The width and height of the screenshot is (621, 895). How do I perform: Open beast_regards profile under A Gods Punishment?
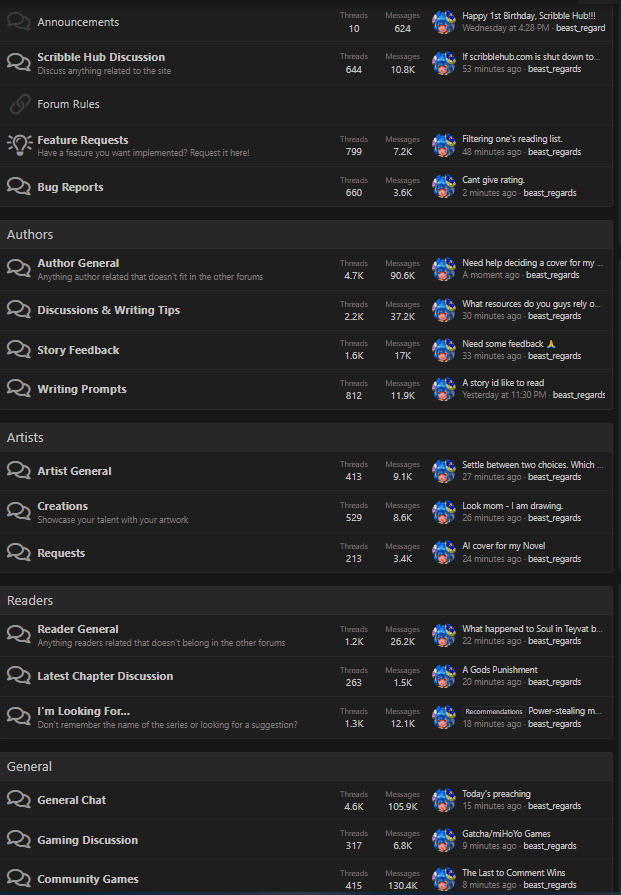click(x=554, y=682)
